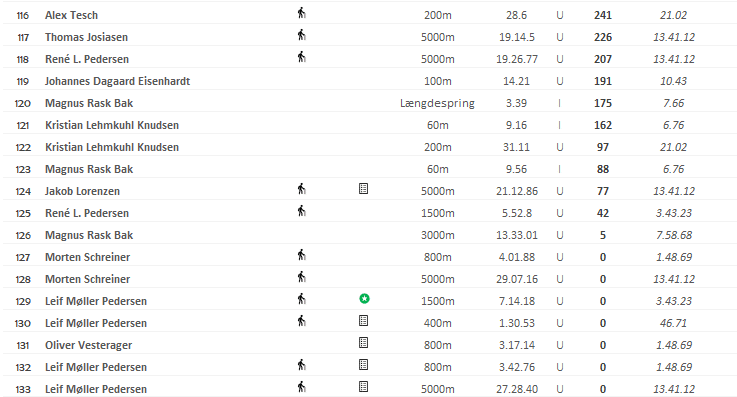Select Leif Møller Pedersen's 400m row
The width and height of the screenshot is (737, 397).
pos(368,323)
